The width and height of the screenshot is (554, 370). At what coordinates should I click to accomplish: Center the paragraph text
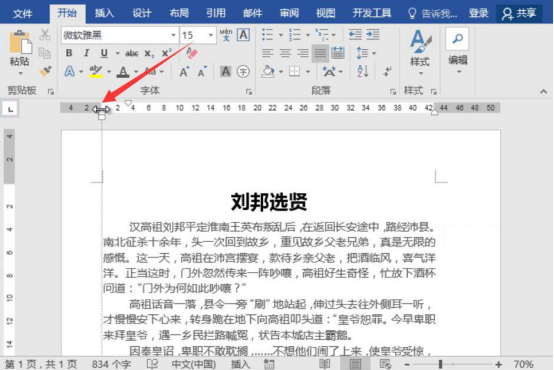(285, 53)
